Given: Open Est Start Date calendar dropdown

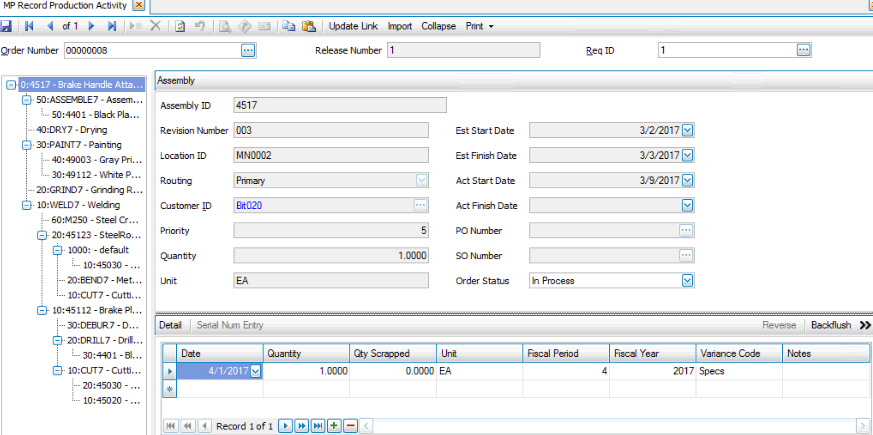Looking at the screenshot, I should pos(687,128).
